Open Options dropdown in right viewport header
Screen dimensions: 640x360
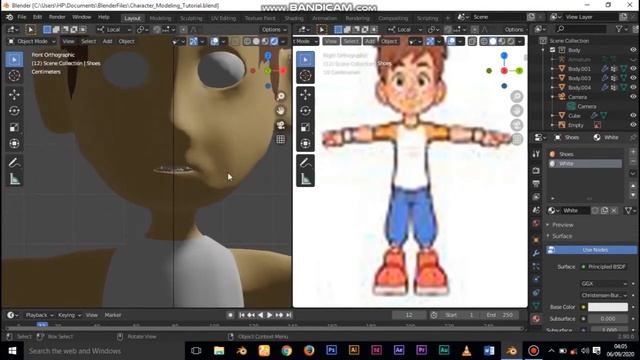[x=515, y=29]
